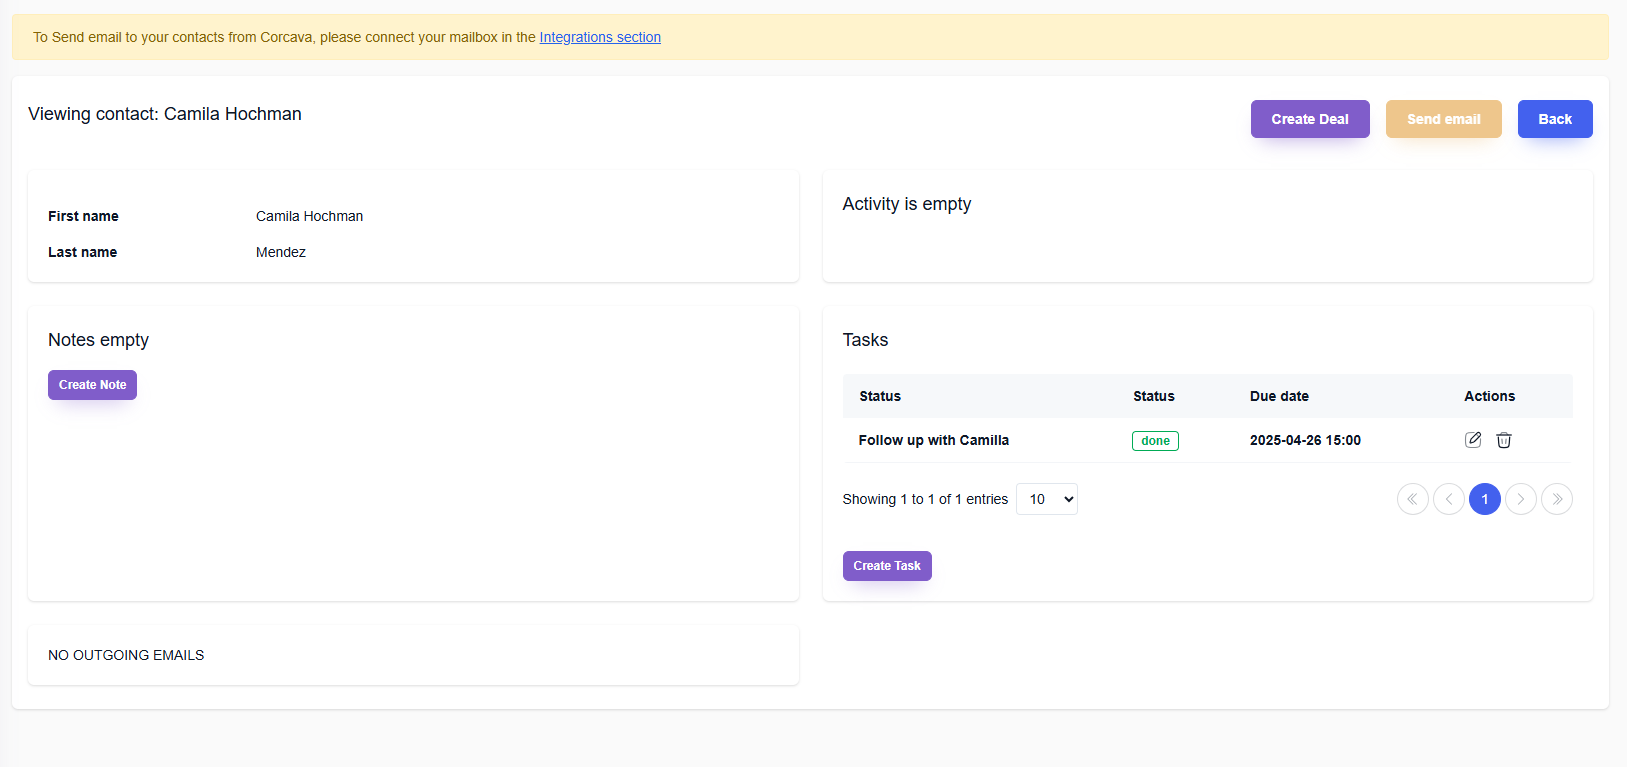Image resolution: width=1627 pixels, height=767 pixels.
Task: Open the Integrations section link
Action: point(600,37)
